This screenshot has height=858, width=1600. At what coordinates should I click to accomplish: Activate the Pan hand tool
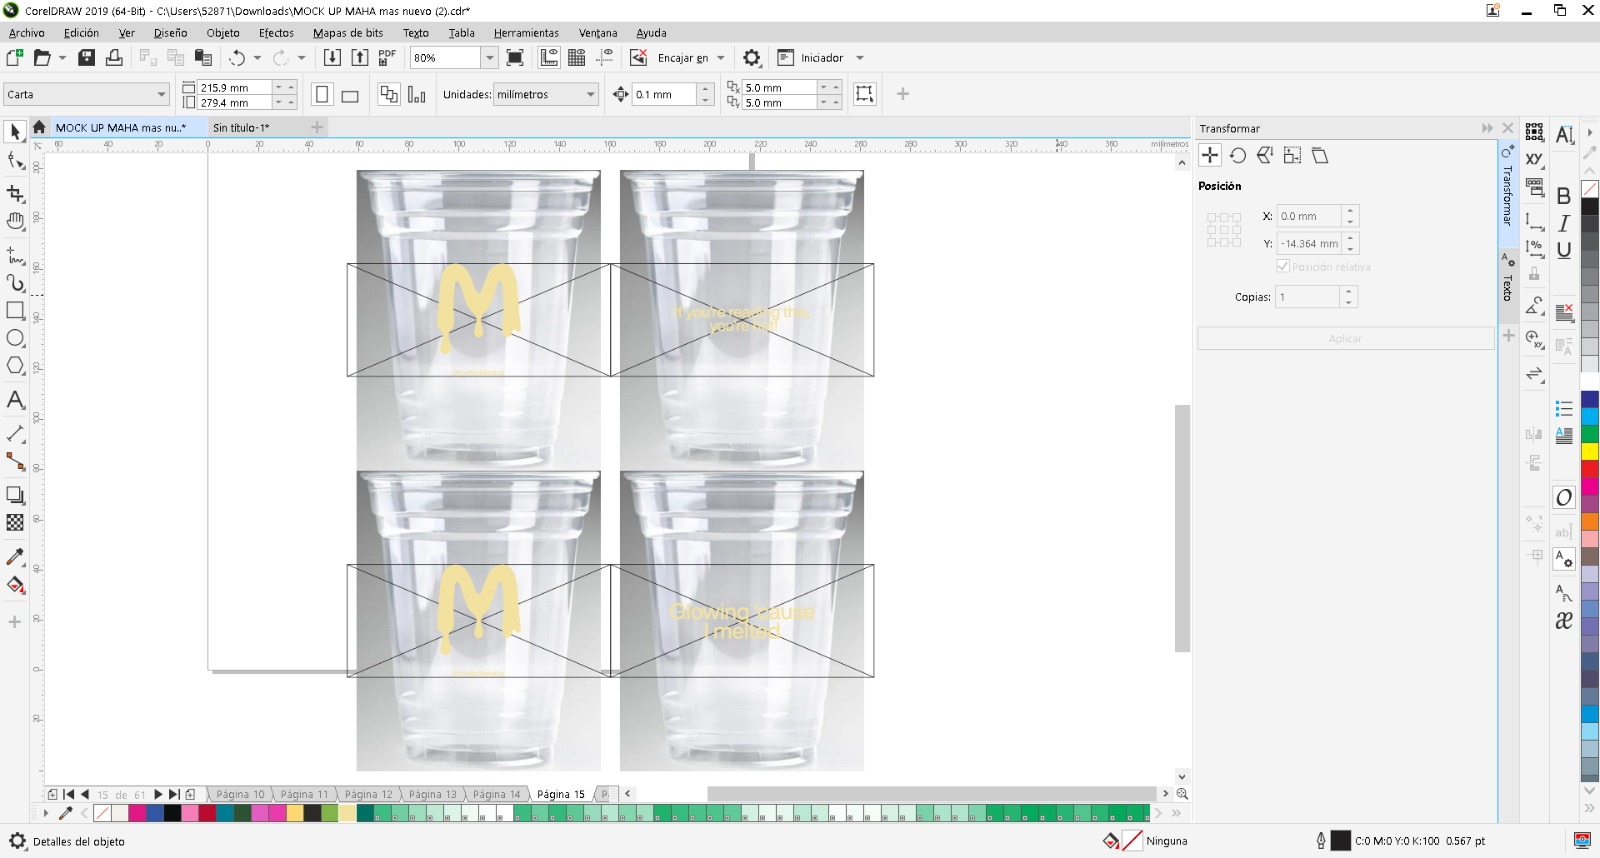[x=15, y=221]
